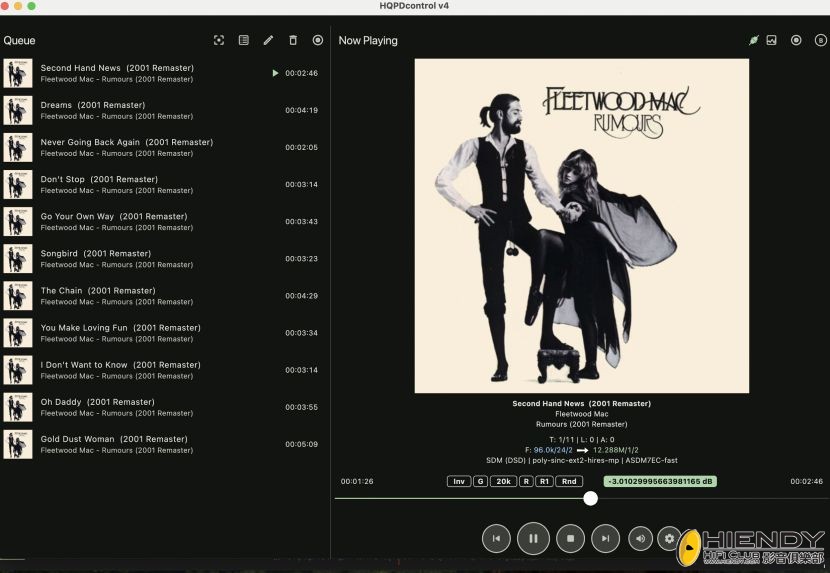
Task: Select 'Don't Stop (2001 Remaster)' in queue
Action: click(161, 184)
